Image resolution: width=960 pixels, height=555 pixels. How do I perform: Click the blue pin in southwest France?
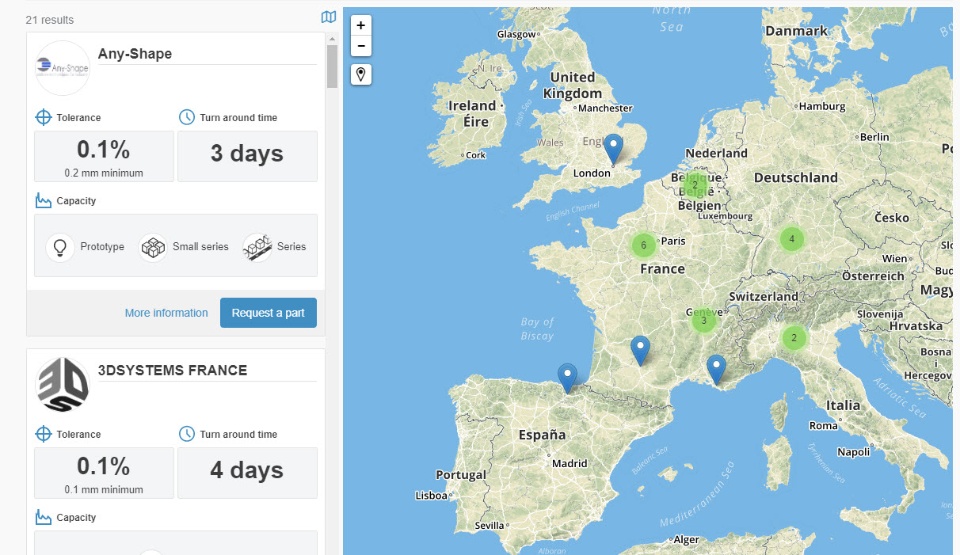coord(640,350)
